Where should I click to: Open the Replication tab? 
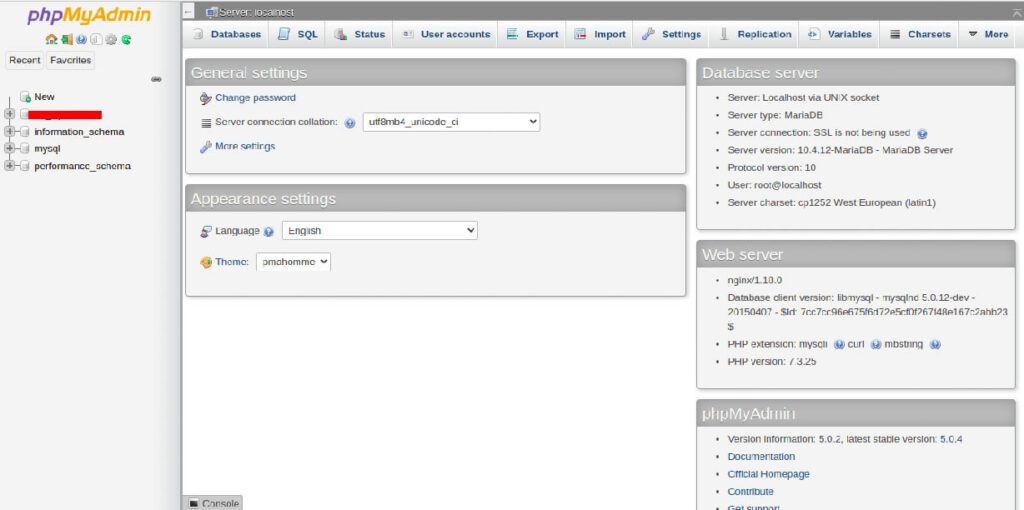click(x=755, y=34)
